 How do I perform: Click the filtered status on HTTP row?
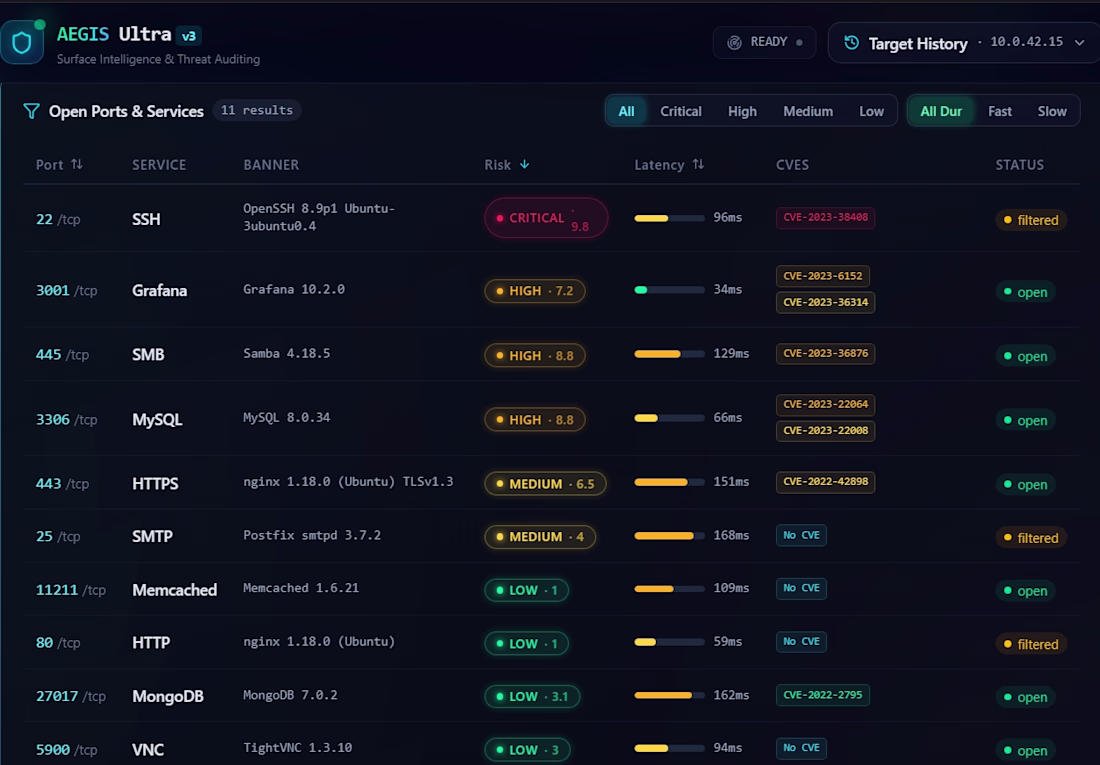[x=1031, y=644]
